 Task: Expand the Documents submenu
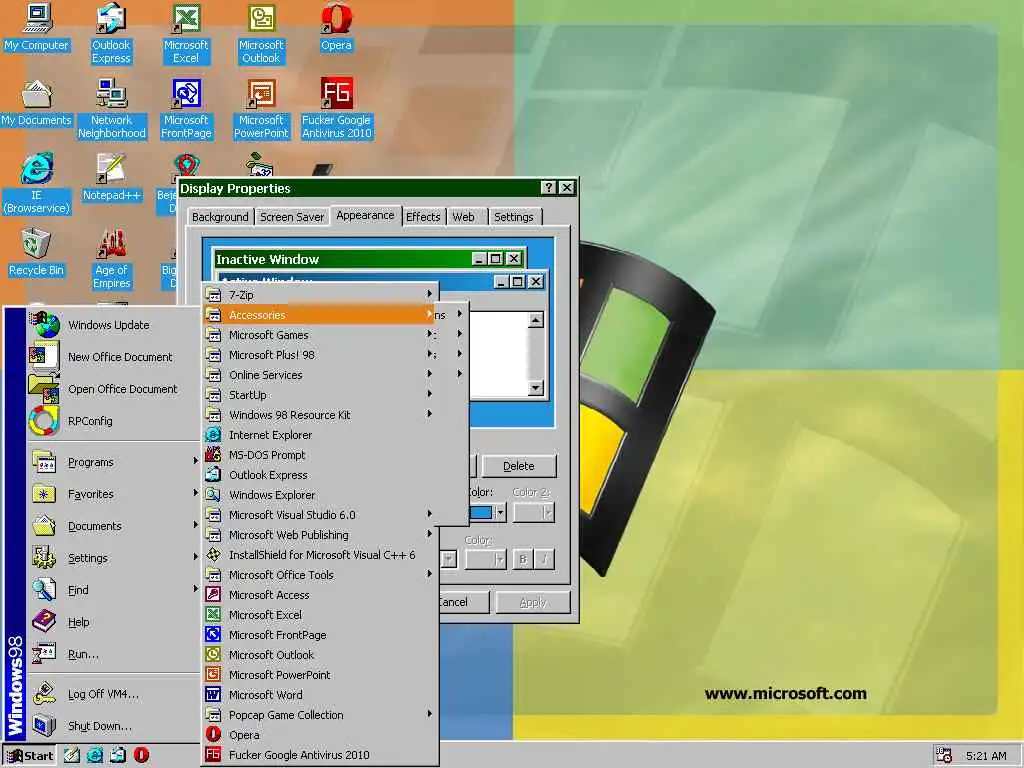[x=114, y=526]
